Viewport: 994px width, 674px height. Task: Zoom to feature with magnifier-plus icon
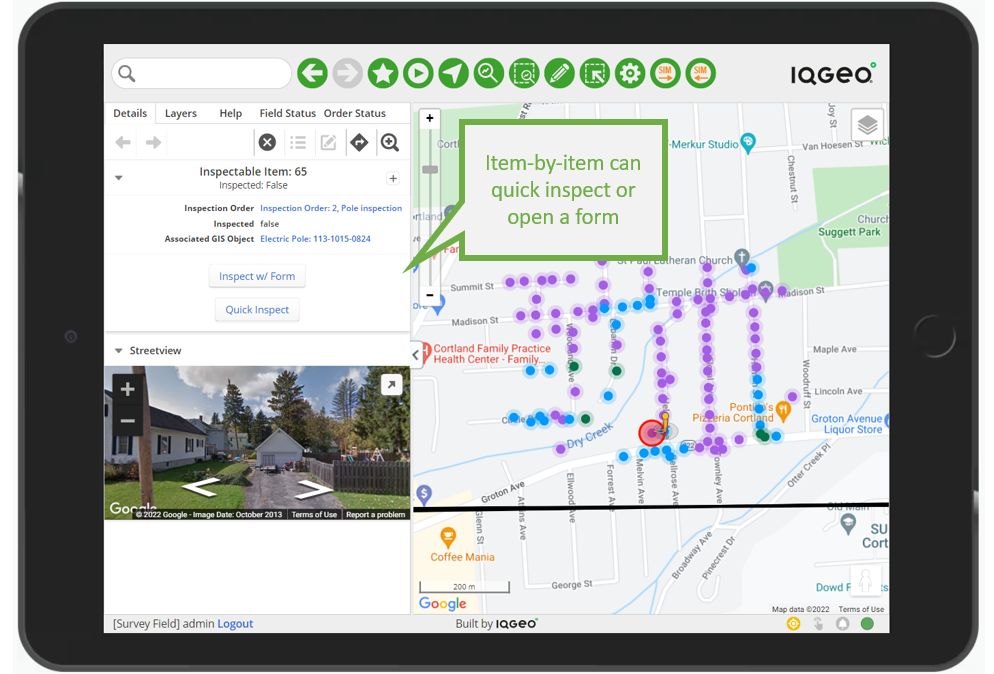coord(390,143)
